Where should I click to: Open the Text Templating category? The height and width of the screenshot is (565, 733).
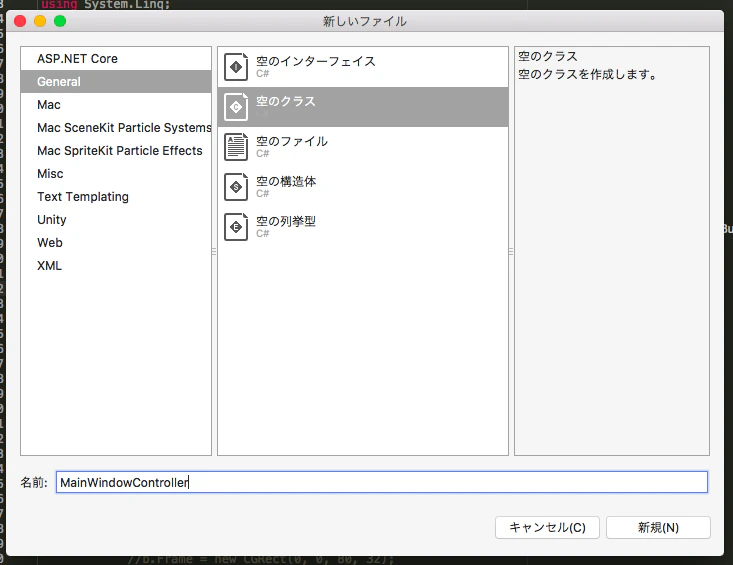click(x=116, y=197)
